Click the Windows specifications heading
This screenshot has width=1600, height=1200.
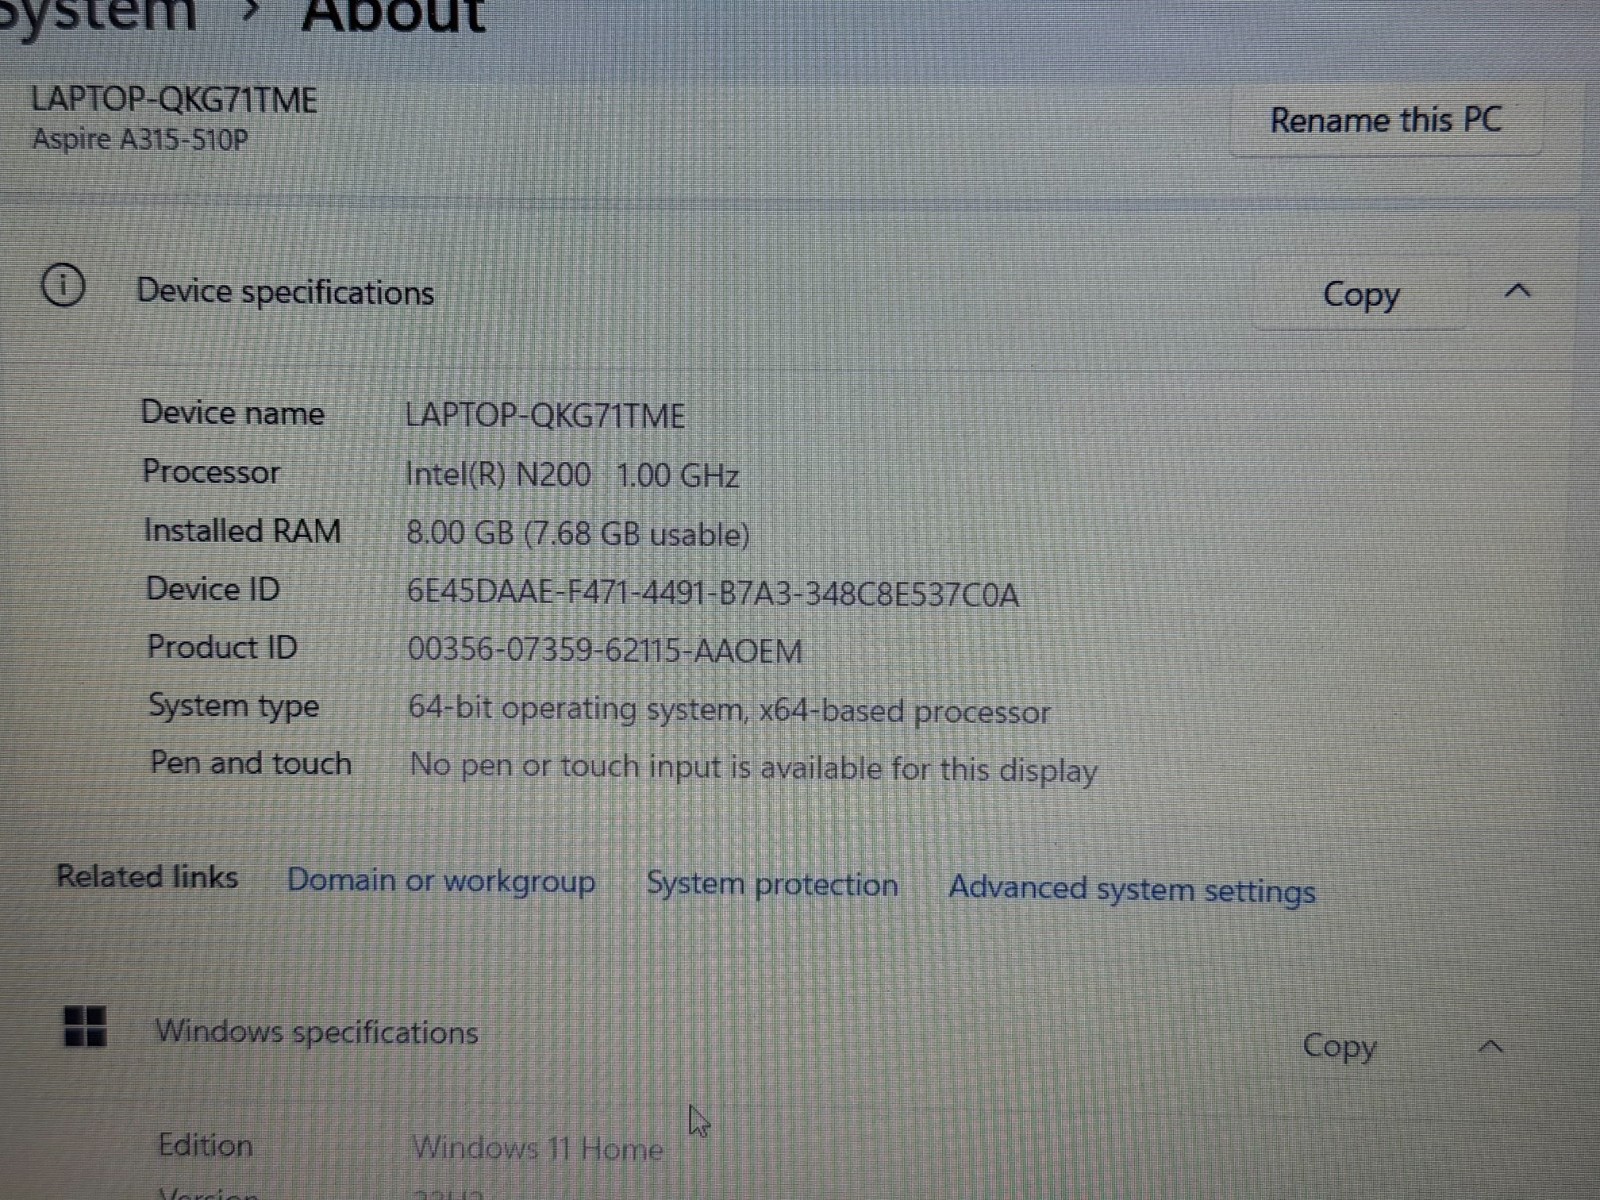pyautogui.click(x=316, y=1031)
